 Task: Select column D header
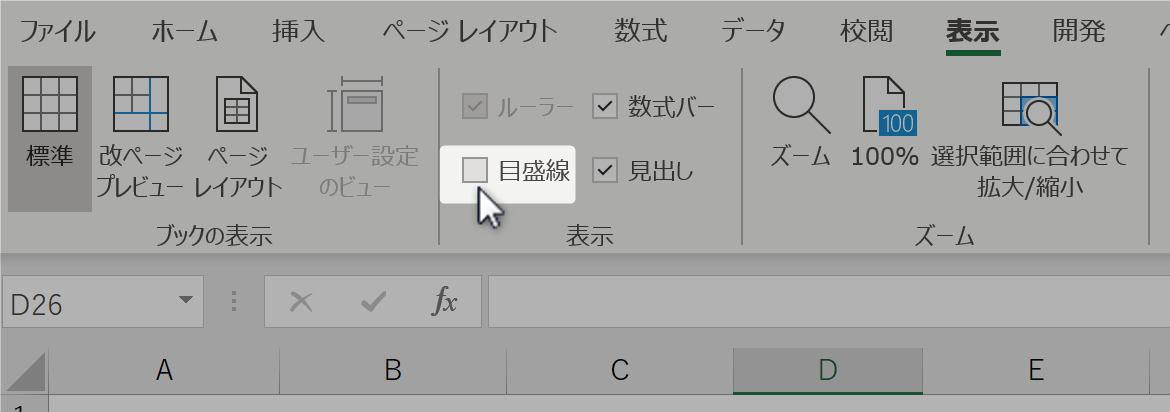(828, 370)
